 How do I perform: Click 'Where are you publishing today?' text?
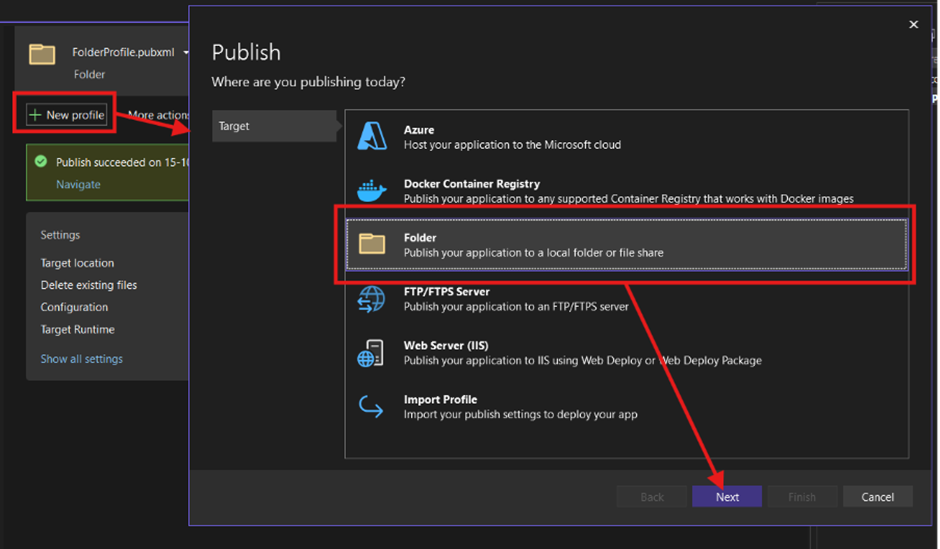pyautogui.click(x=308, y=82)
